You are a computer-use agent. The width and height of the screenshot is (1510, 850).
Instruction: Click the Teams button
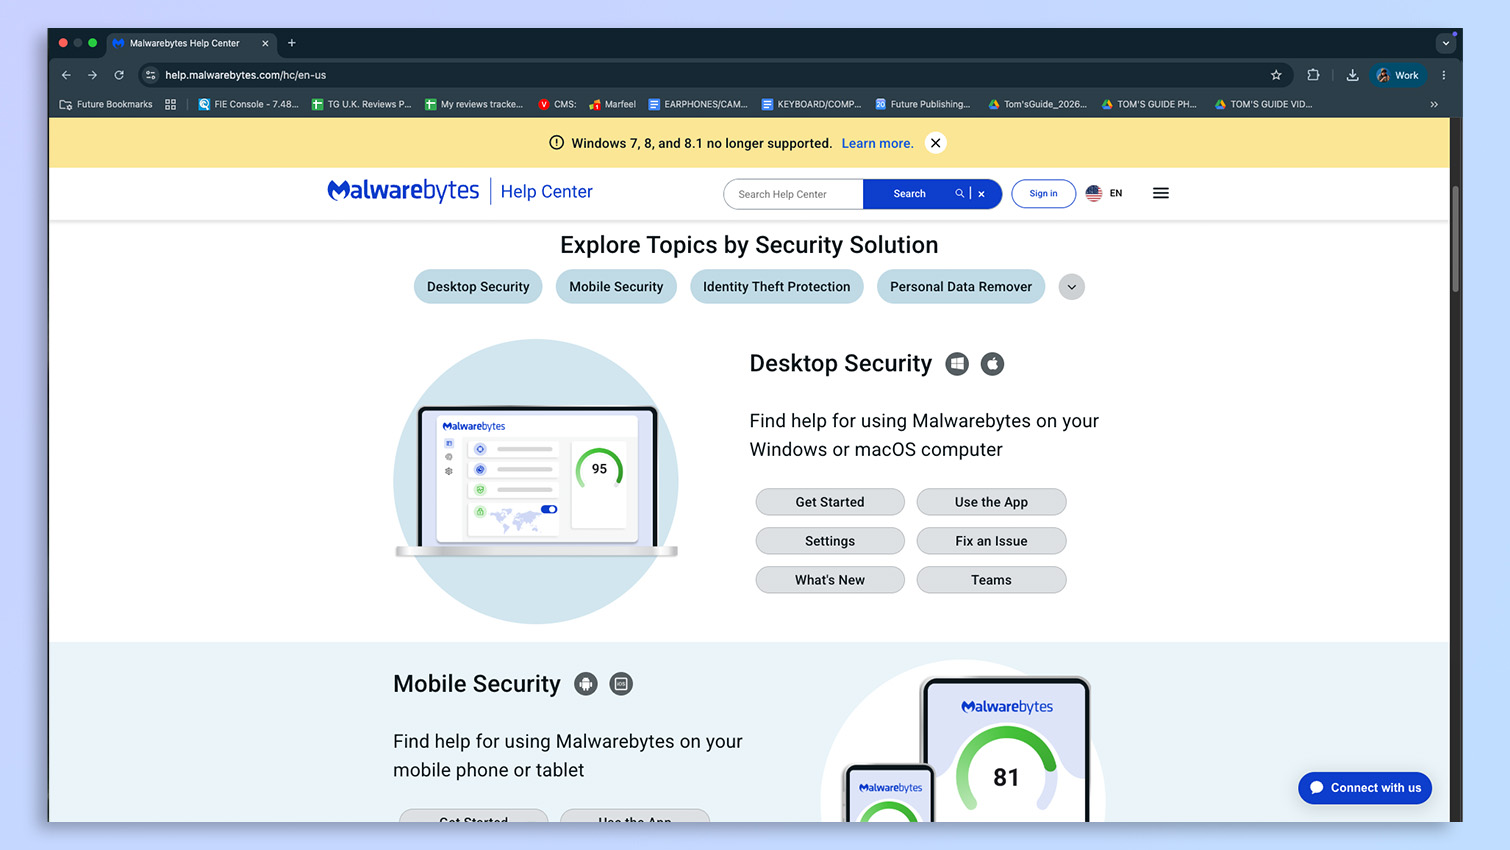(x=991, y=580)
